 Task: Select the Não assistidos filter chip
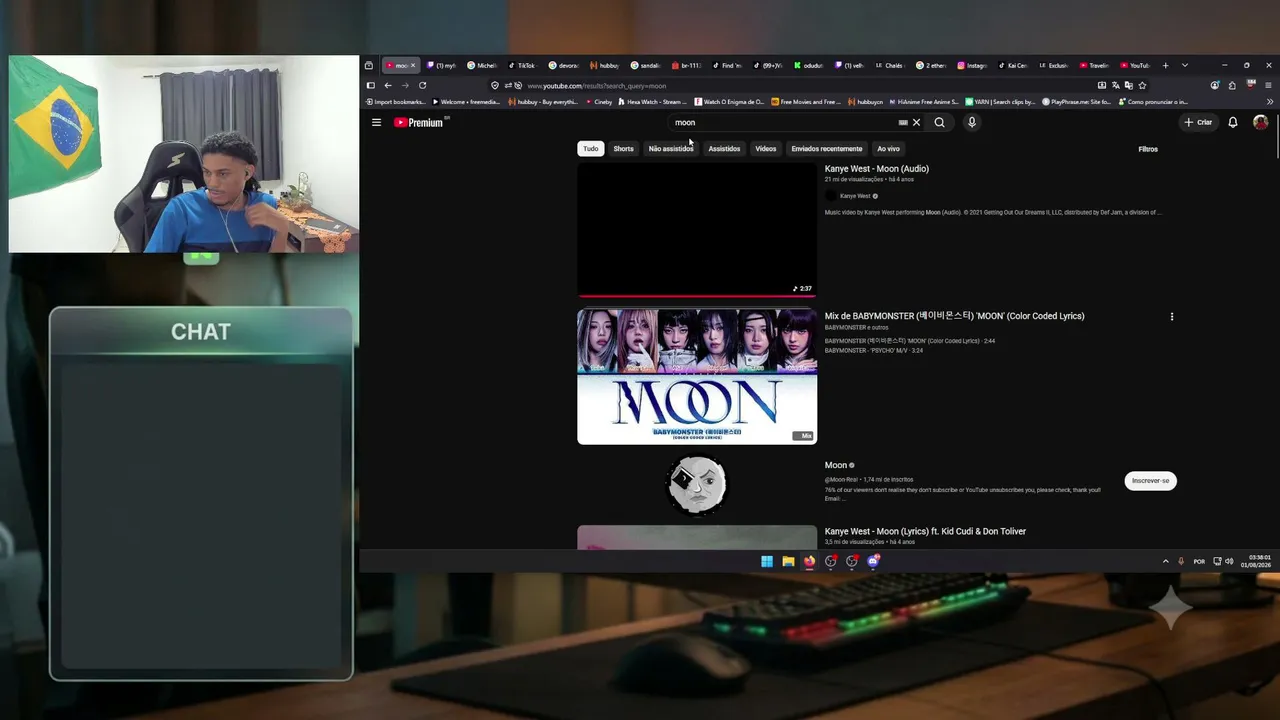(x=671, y=149)
